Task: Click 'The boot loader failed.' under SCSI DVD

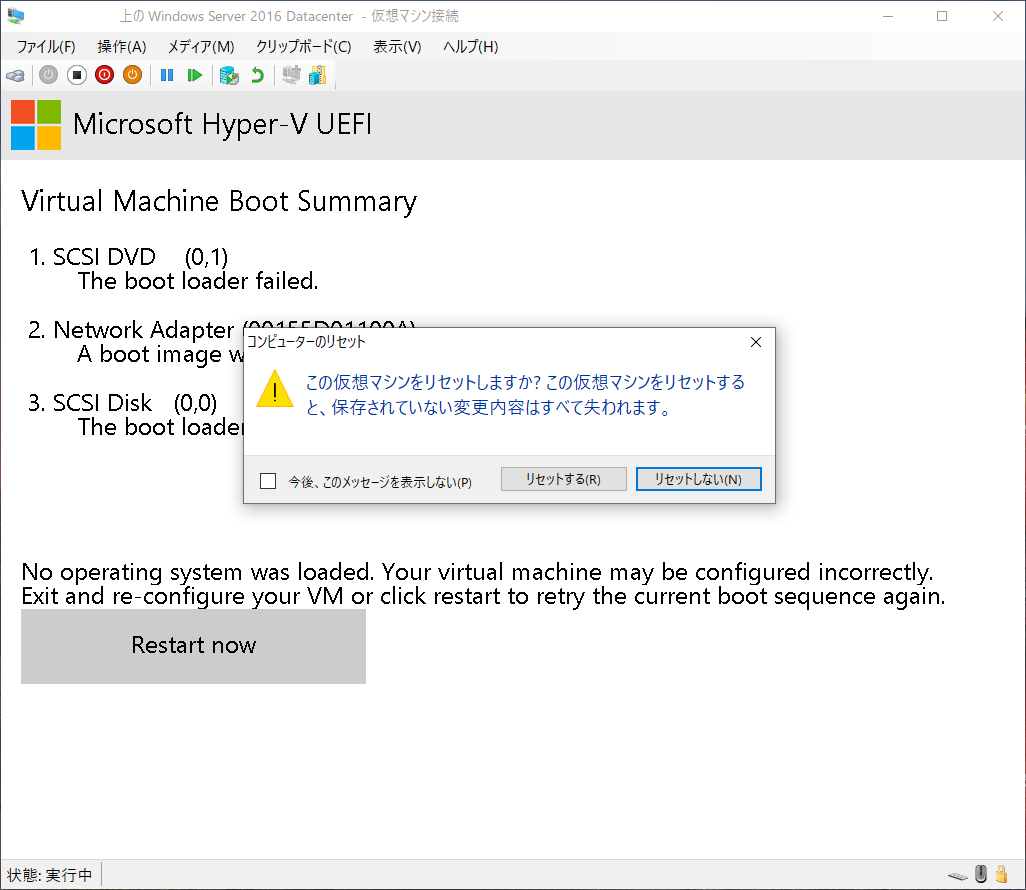Action: tap(198, 281)
